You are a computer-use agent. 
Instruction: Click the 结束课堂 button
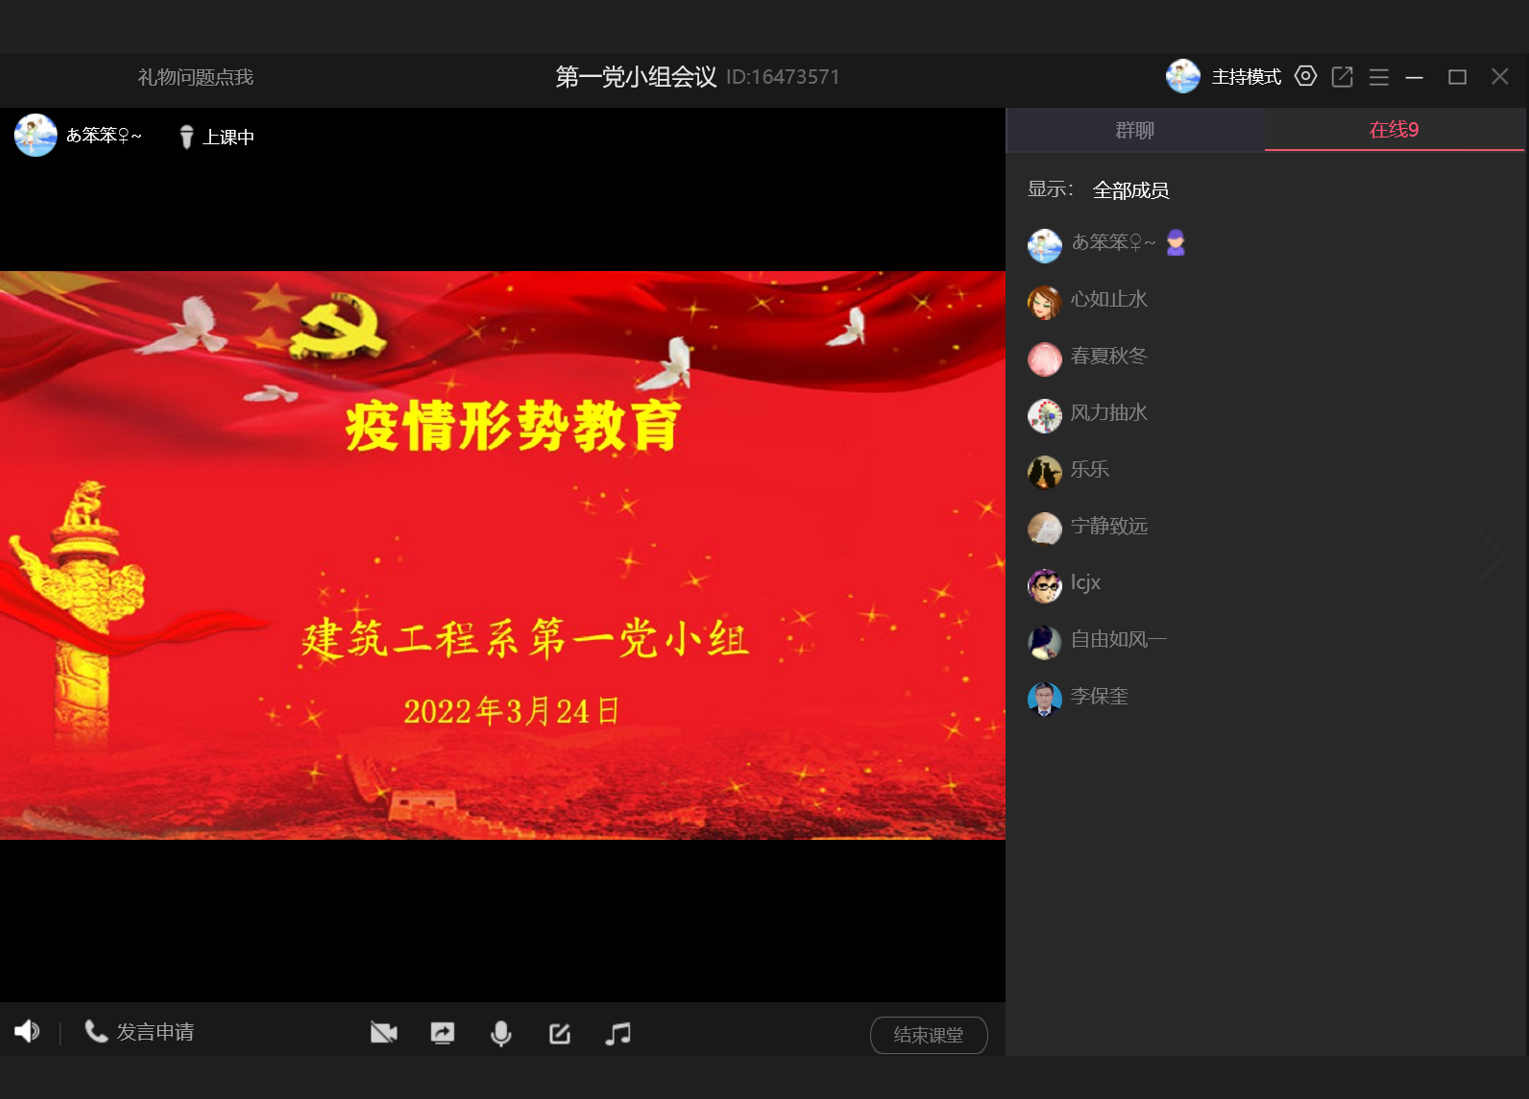(929, 1035)
